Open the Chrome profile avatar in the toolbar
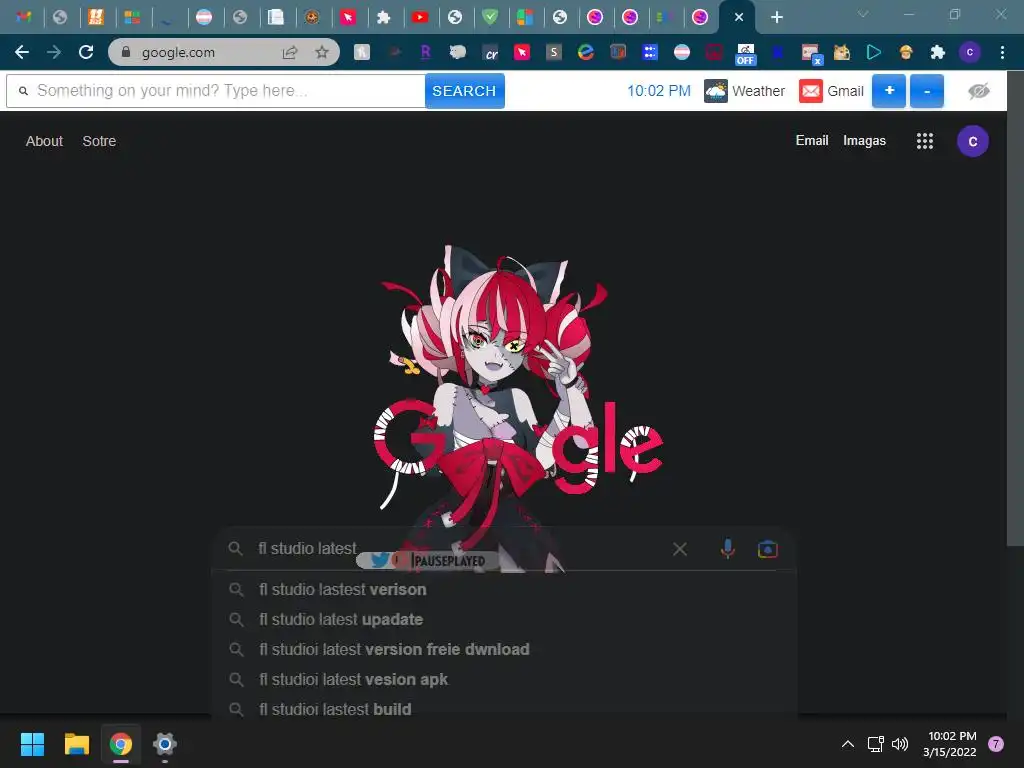This screenshot has width=1024, height=768. [x=970, y=52]
